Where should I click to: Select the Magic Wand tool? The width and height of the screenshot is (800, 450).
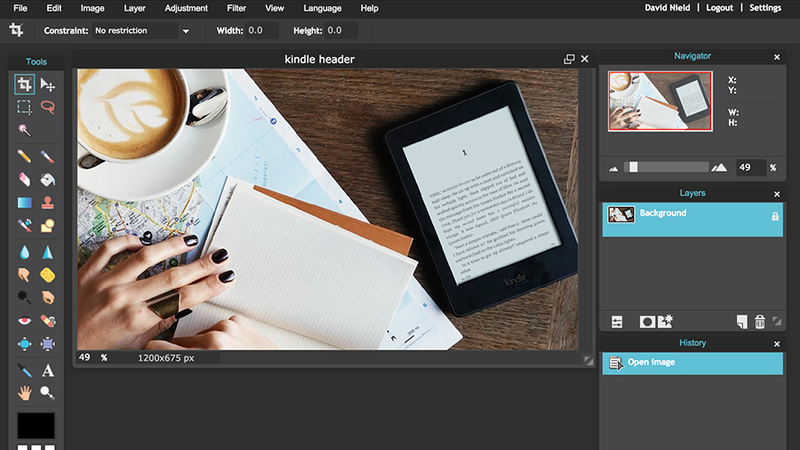pyautogui.click(x=24, y=130)
